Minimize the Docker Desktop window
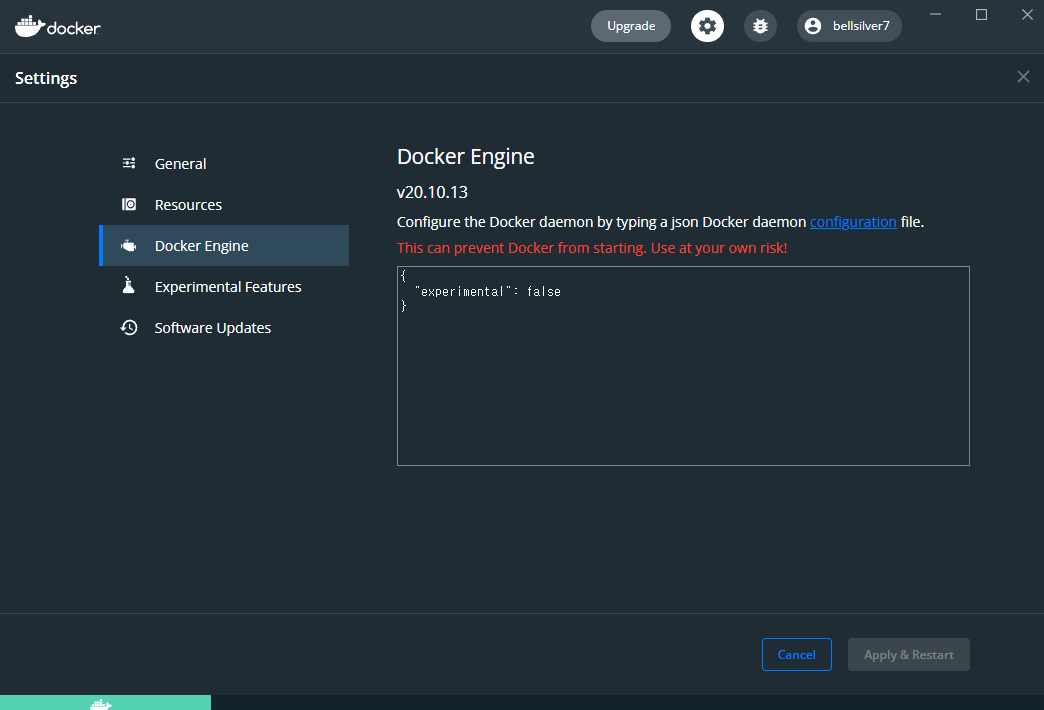The width and height of the screenshot is (1044, 710). pyautogui.click(x=935, y=14)
